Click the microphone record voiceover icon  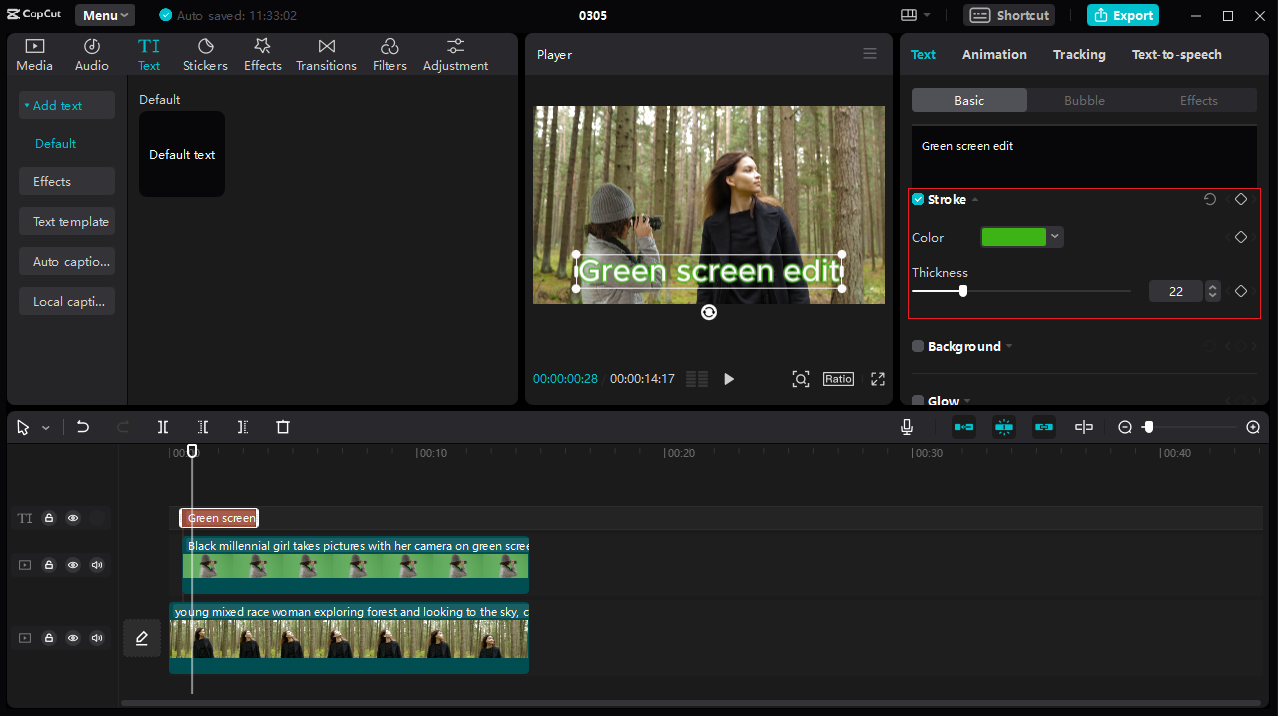point(907,427)
